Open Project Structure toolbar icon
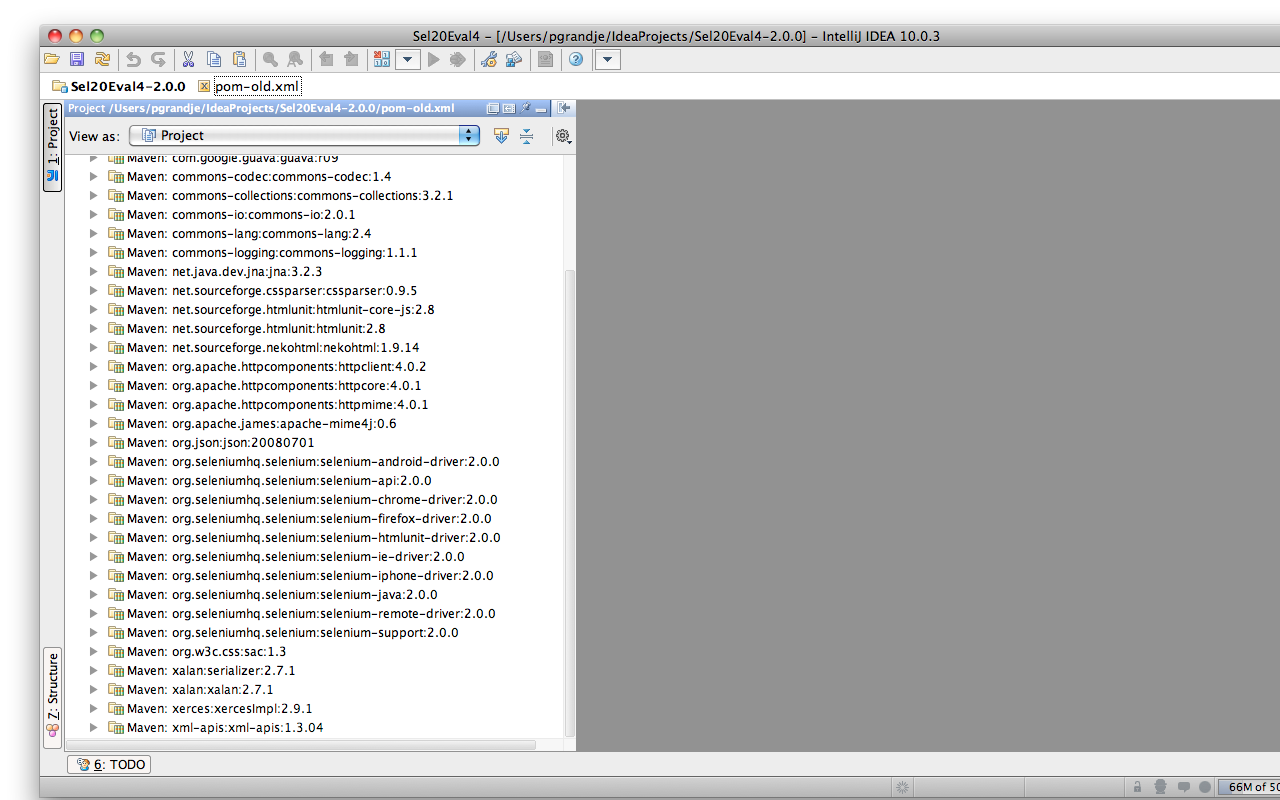The width and height of the screenshot is (1280, 800). click(514, 60)
